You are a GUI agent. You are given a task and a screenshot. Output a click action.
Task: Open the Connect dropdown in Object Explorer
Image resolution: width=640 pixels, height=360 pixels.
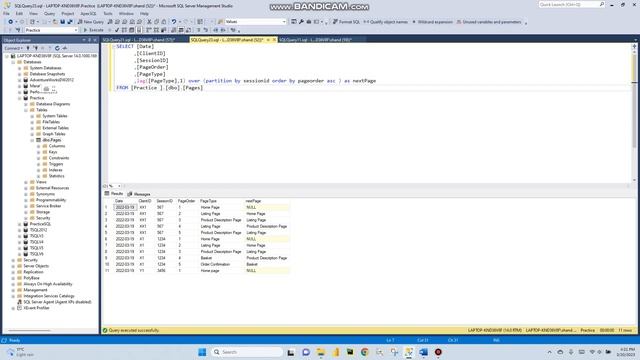[13, 48]
